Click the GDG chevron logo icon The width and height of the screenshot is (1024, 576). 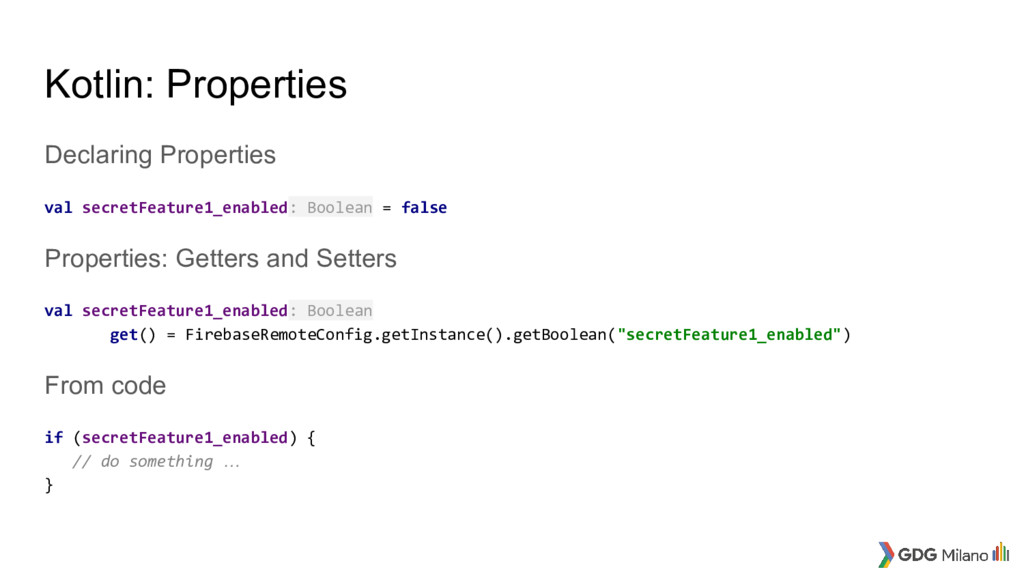[886, 554]
